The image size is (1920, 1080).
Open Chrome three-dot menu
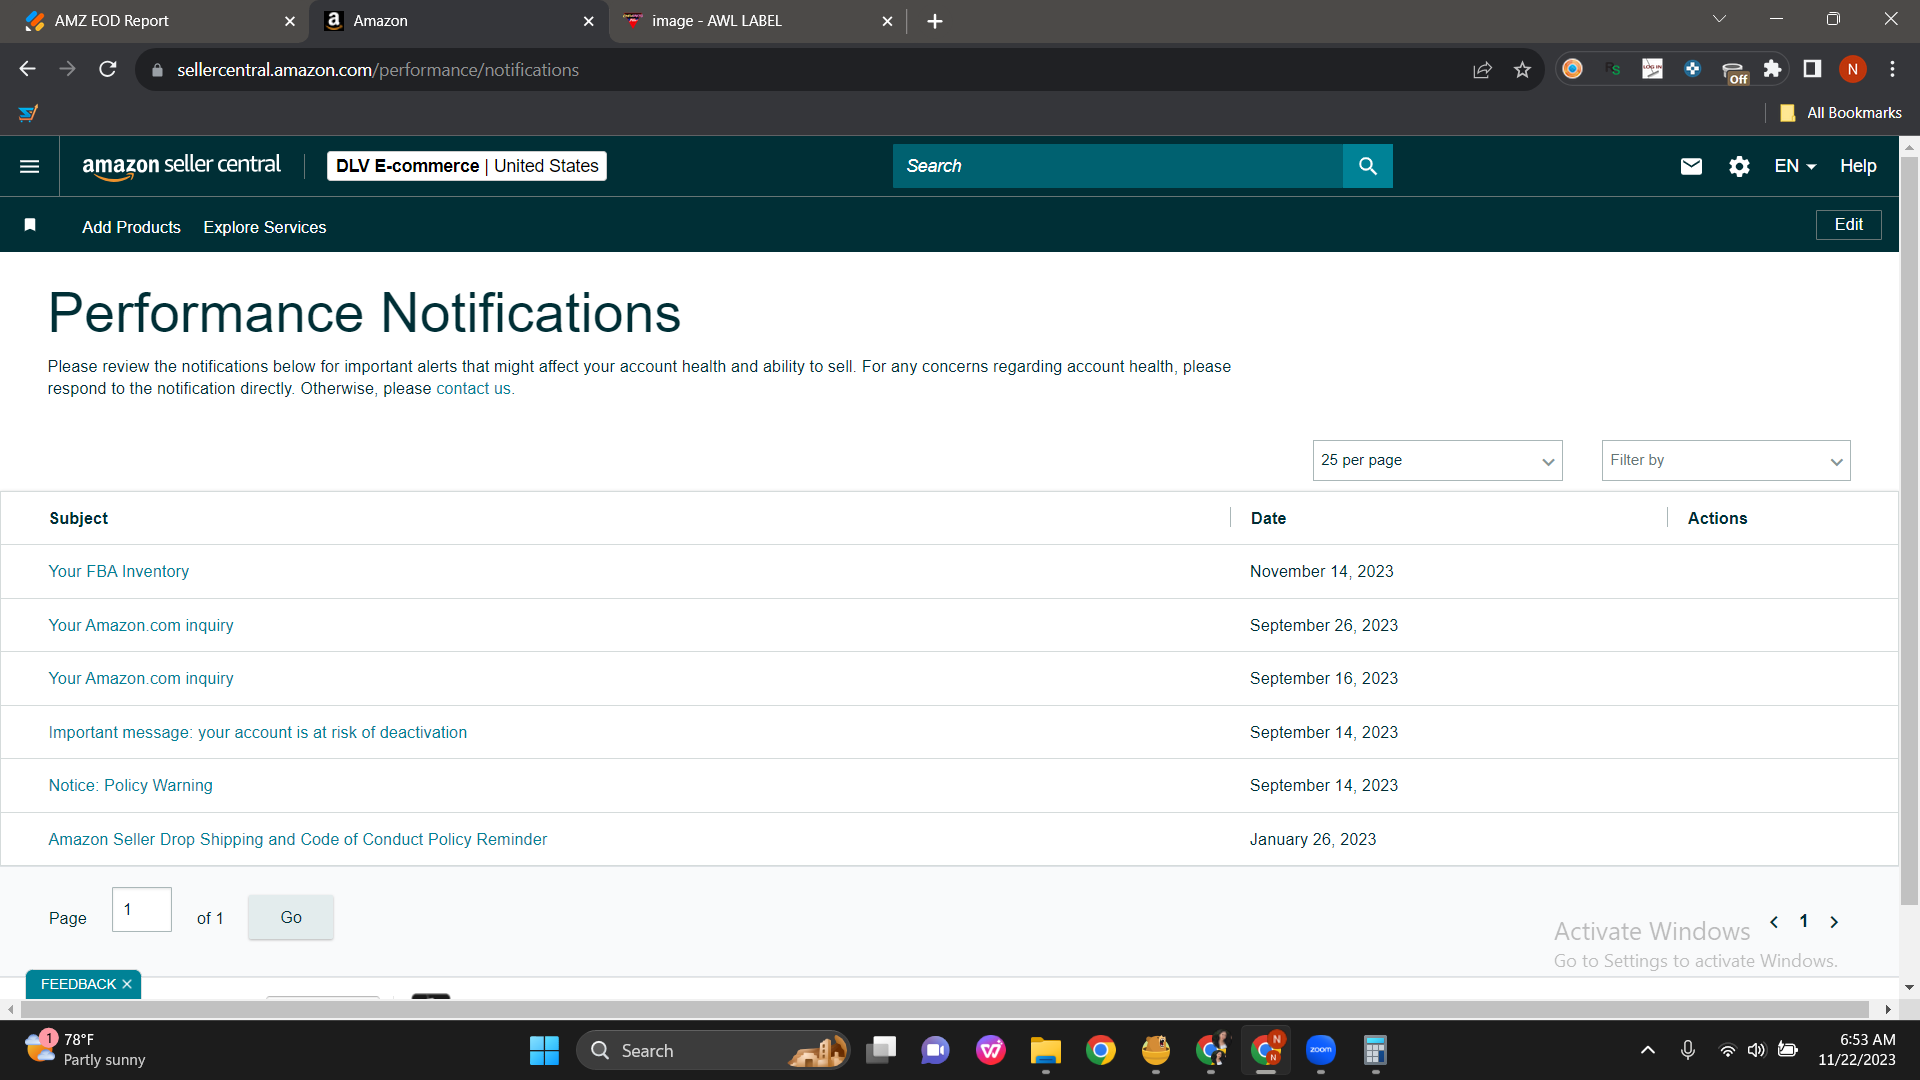1892,69
